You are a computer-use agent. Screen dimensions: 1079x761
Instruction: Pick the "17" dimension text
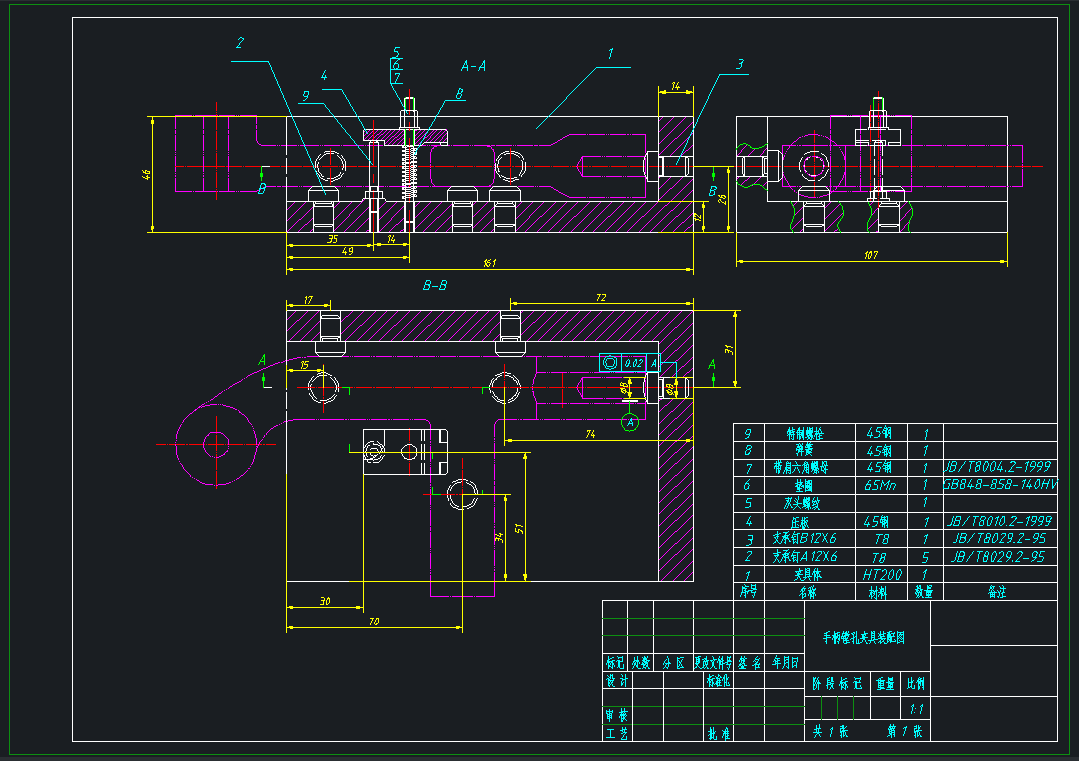[308, 300]
